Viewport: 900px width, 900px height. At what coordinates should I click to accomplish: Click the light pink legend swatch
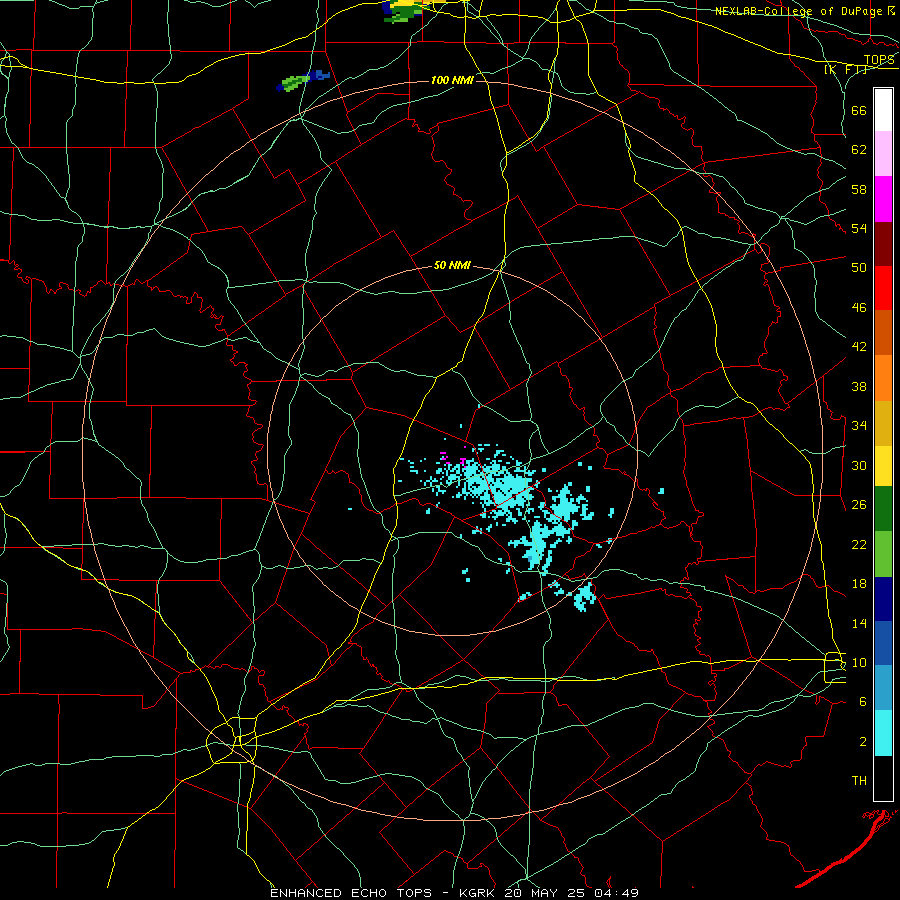pyautogui.click(x=883, y=154)
